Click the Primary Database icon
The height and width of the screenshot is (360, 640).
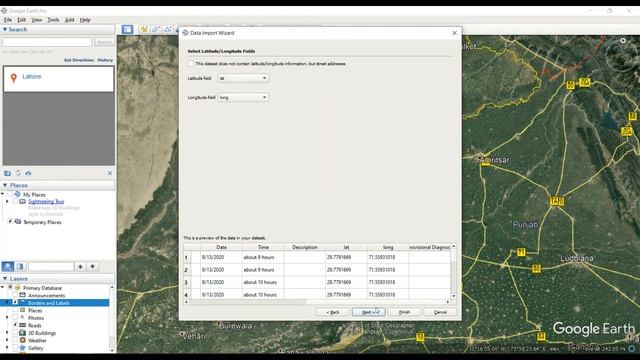(x=17, y=287)
